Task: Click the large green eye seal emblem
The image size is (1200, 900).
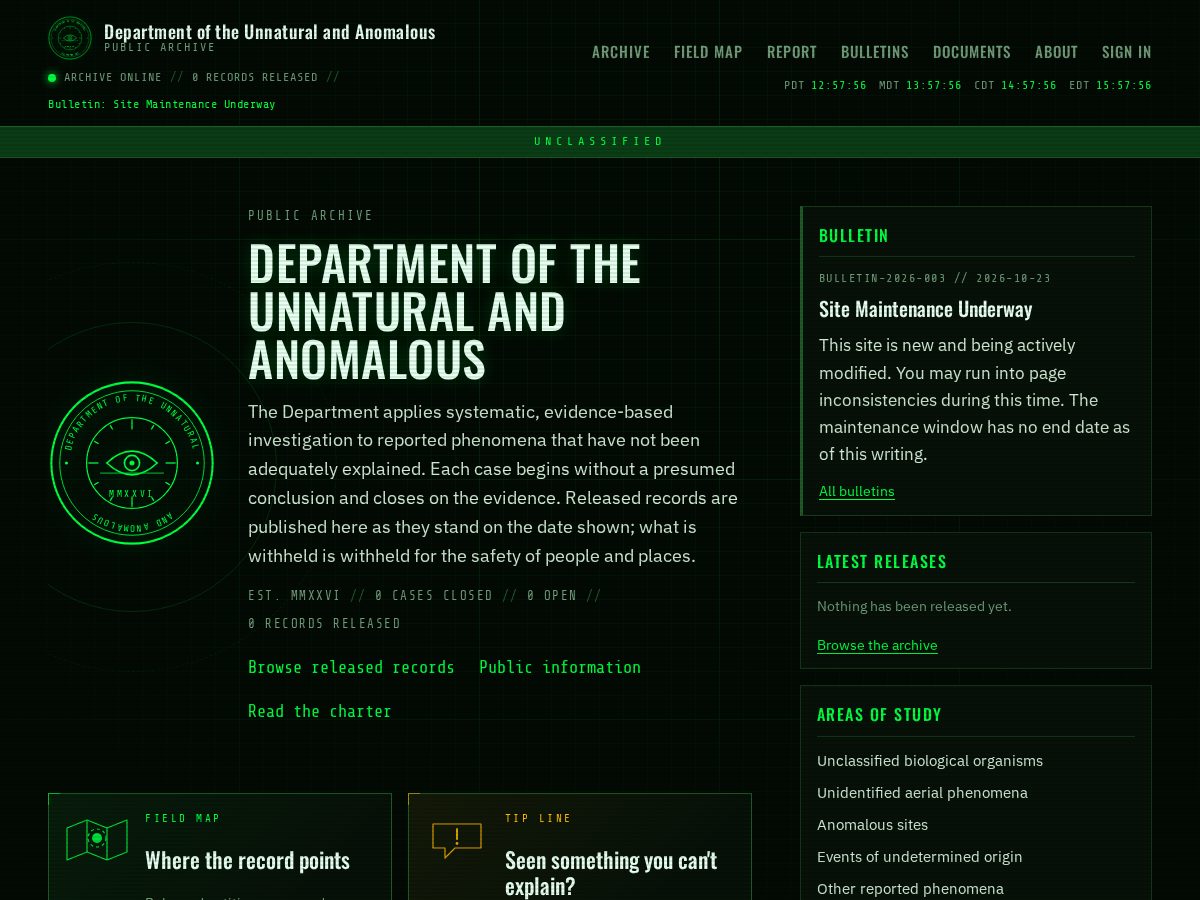Action: tap(132, 463)
